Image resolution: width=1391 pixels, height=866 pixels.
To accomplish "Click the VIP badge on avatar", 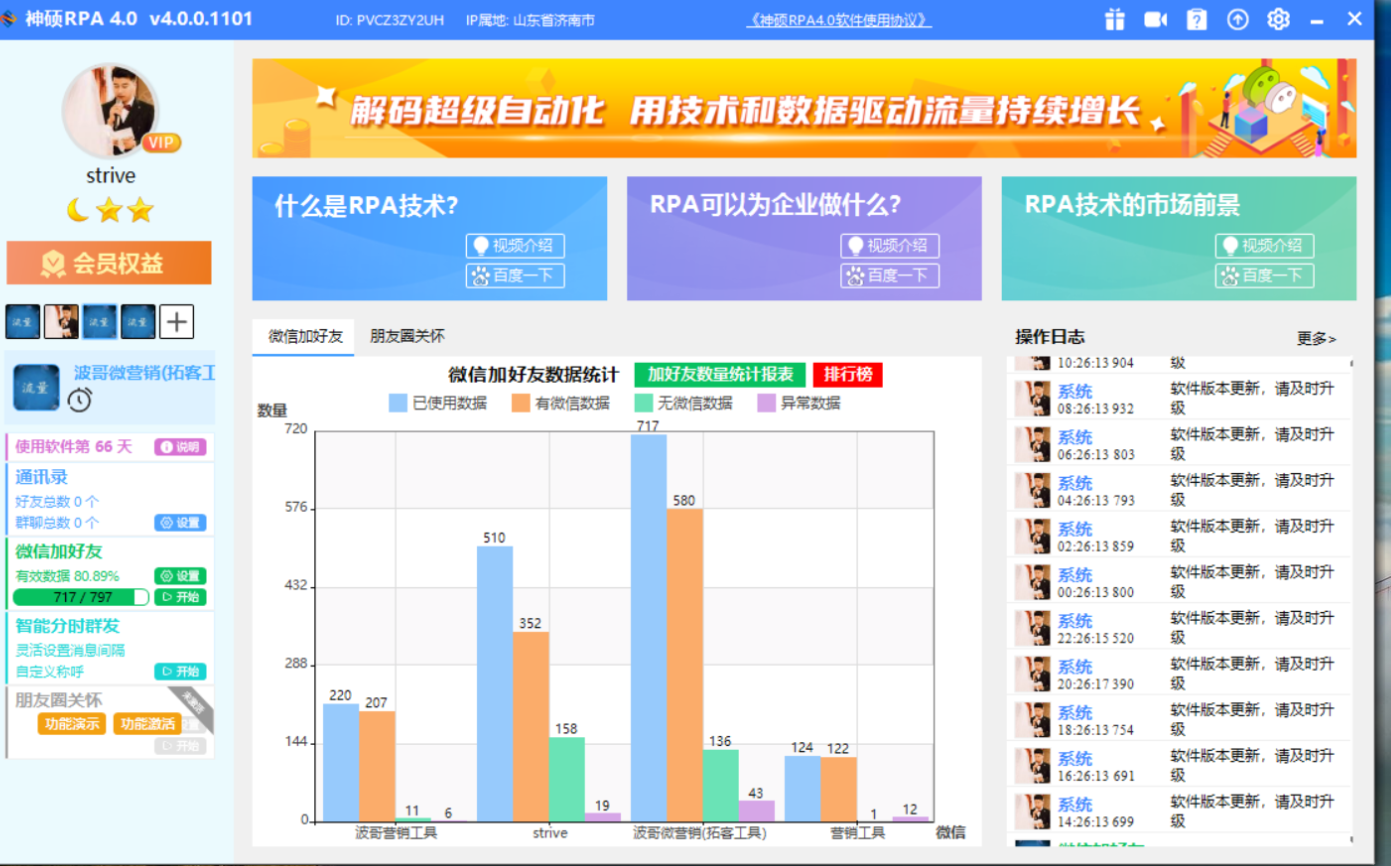I will [161, 142].
